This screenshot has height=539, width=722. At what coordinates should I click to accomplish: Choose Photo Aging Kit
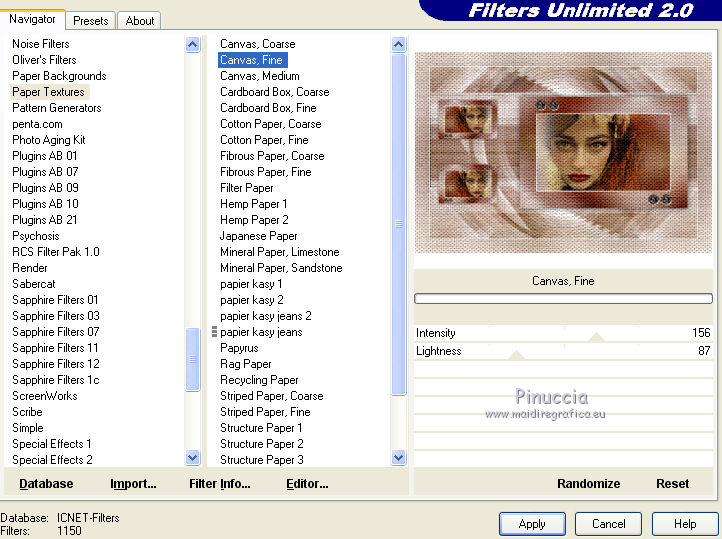[49, 140]
